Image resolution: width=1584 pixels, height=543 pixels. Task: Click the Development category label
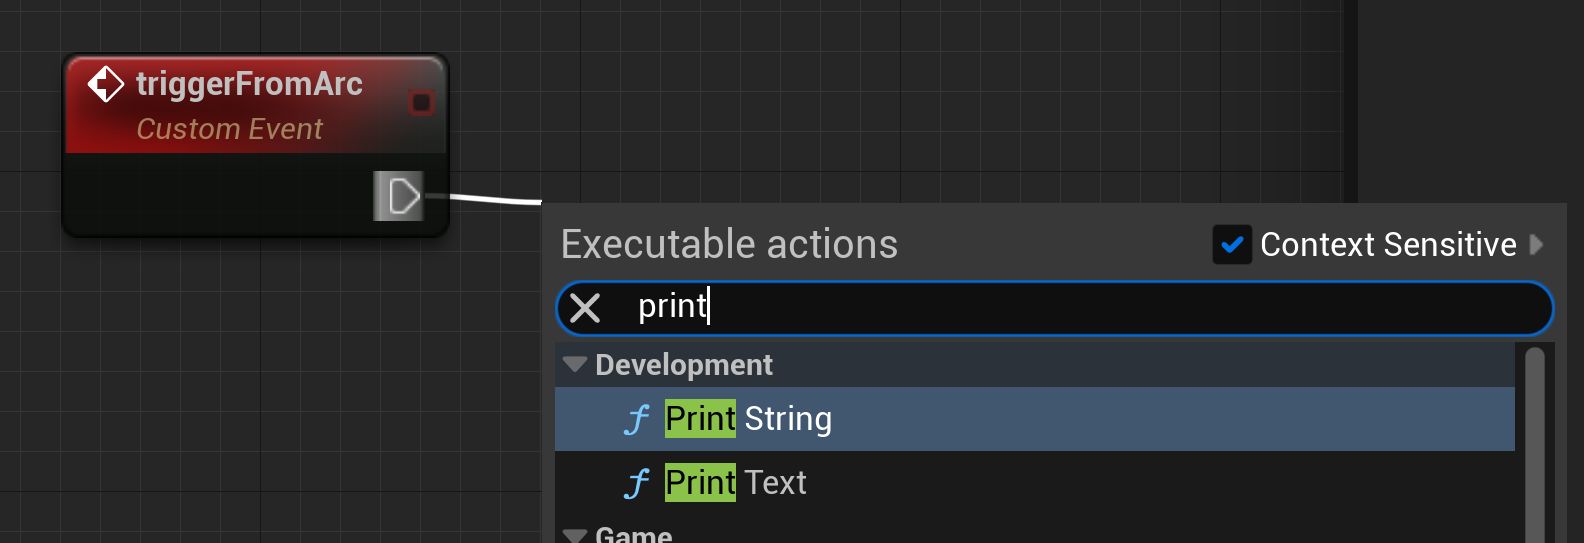pyautogui.click(x=684, y=365)
